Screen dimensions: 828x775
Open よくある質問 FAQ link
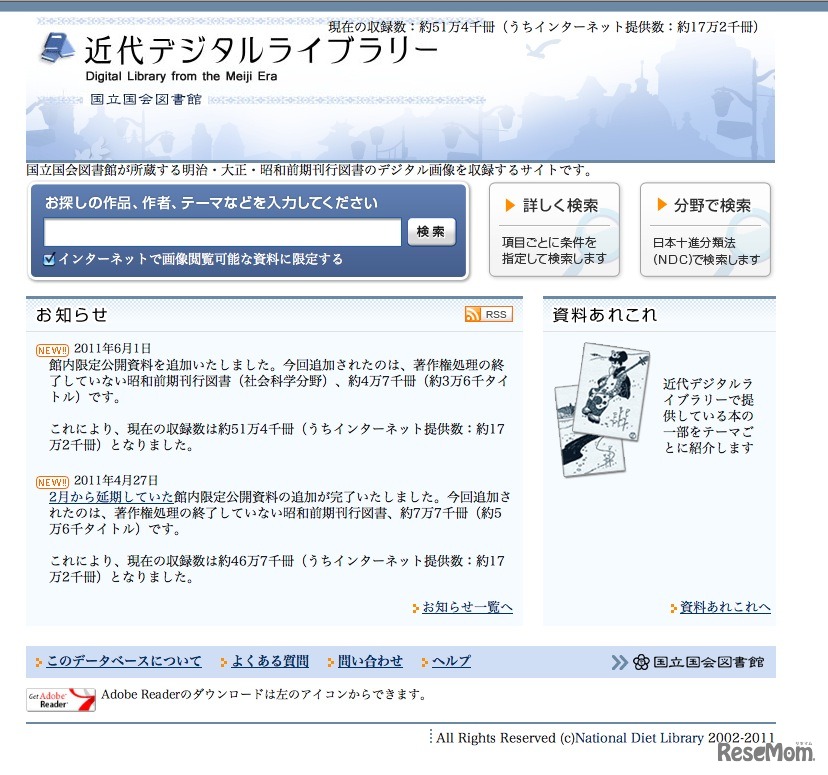(x=270, y=661)
